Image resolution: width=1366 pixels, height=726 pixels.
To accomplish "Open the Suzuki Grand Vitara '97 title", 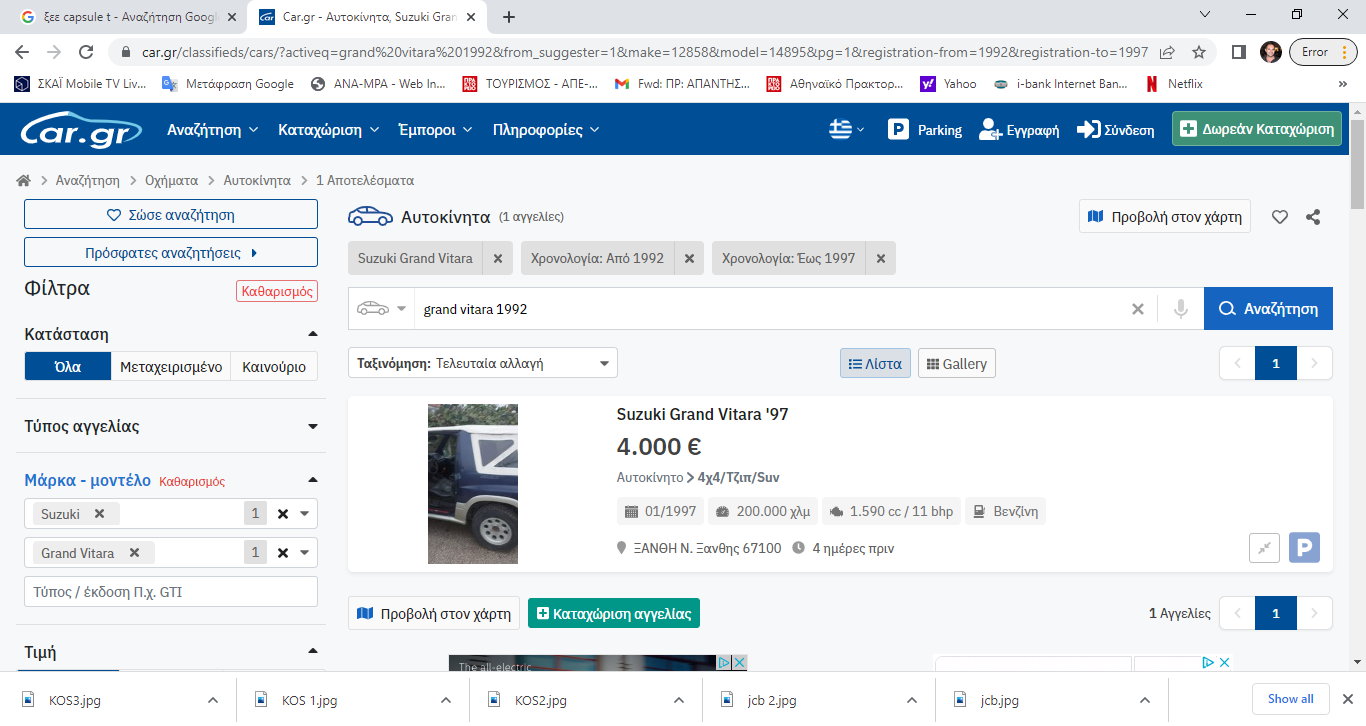I will coord(702,414).
